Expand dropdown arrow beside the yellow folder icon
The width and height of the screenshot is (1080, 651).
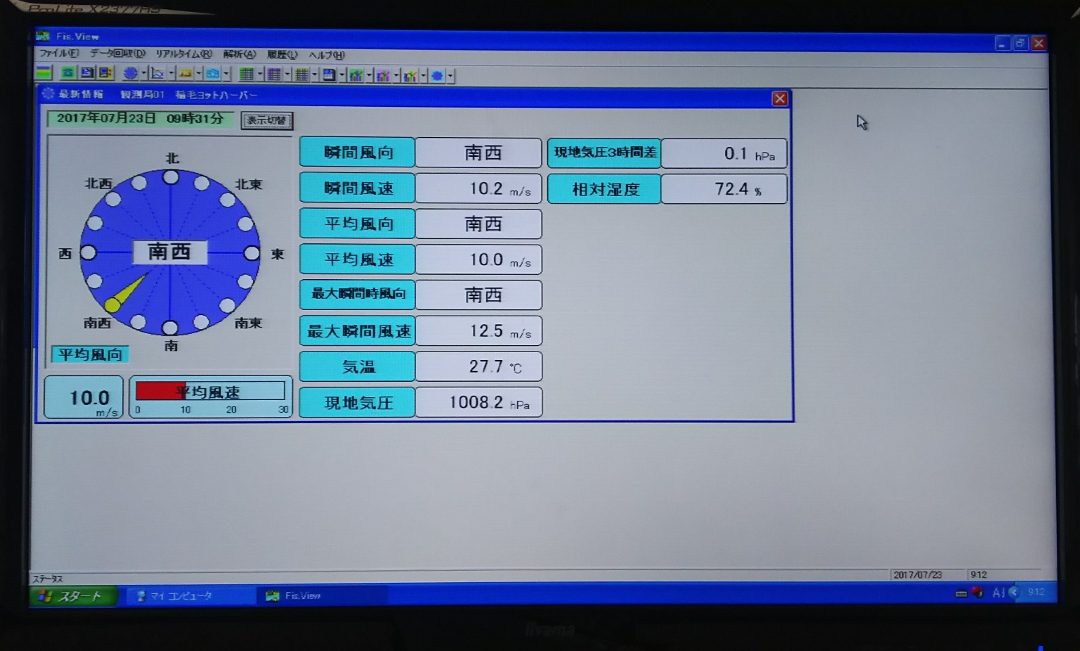(198, 74)
